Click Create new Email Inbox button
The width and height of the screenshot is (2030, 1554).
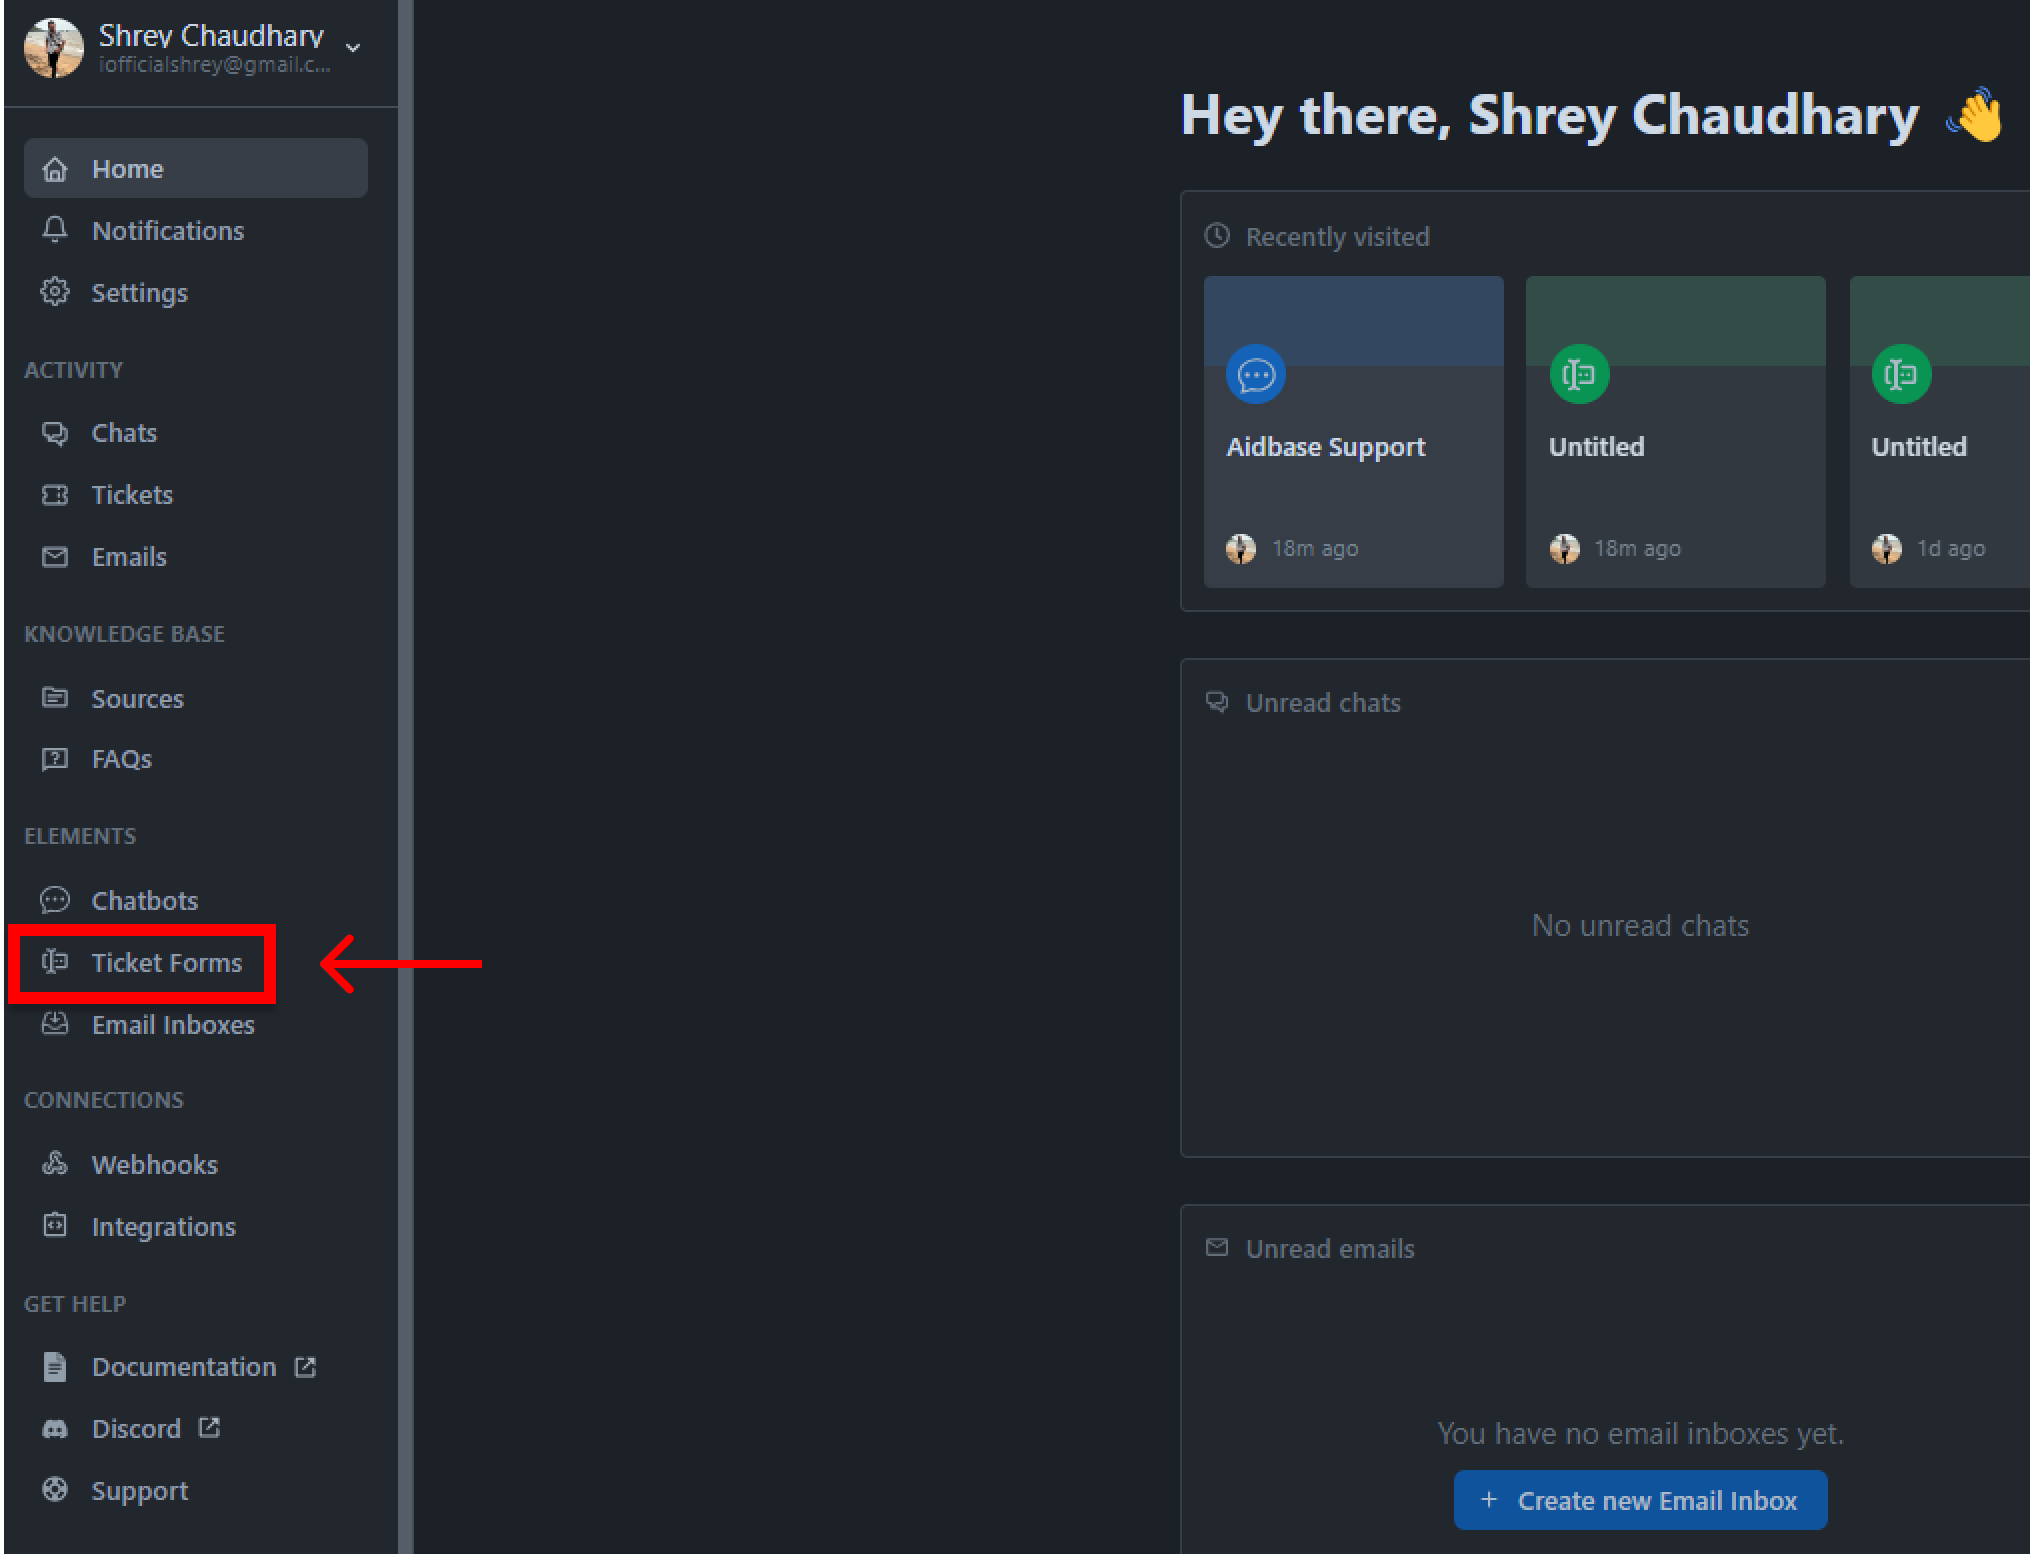coord(1640,1500)
